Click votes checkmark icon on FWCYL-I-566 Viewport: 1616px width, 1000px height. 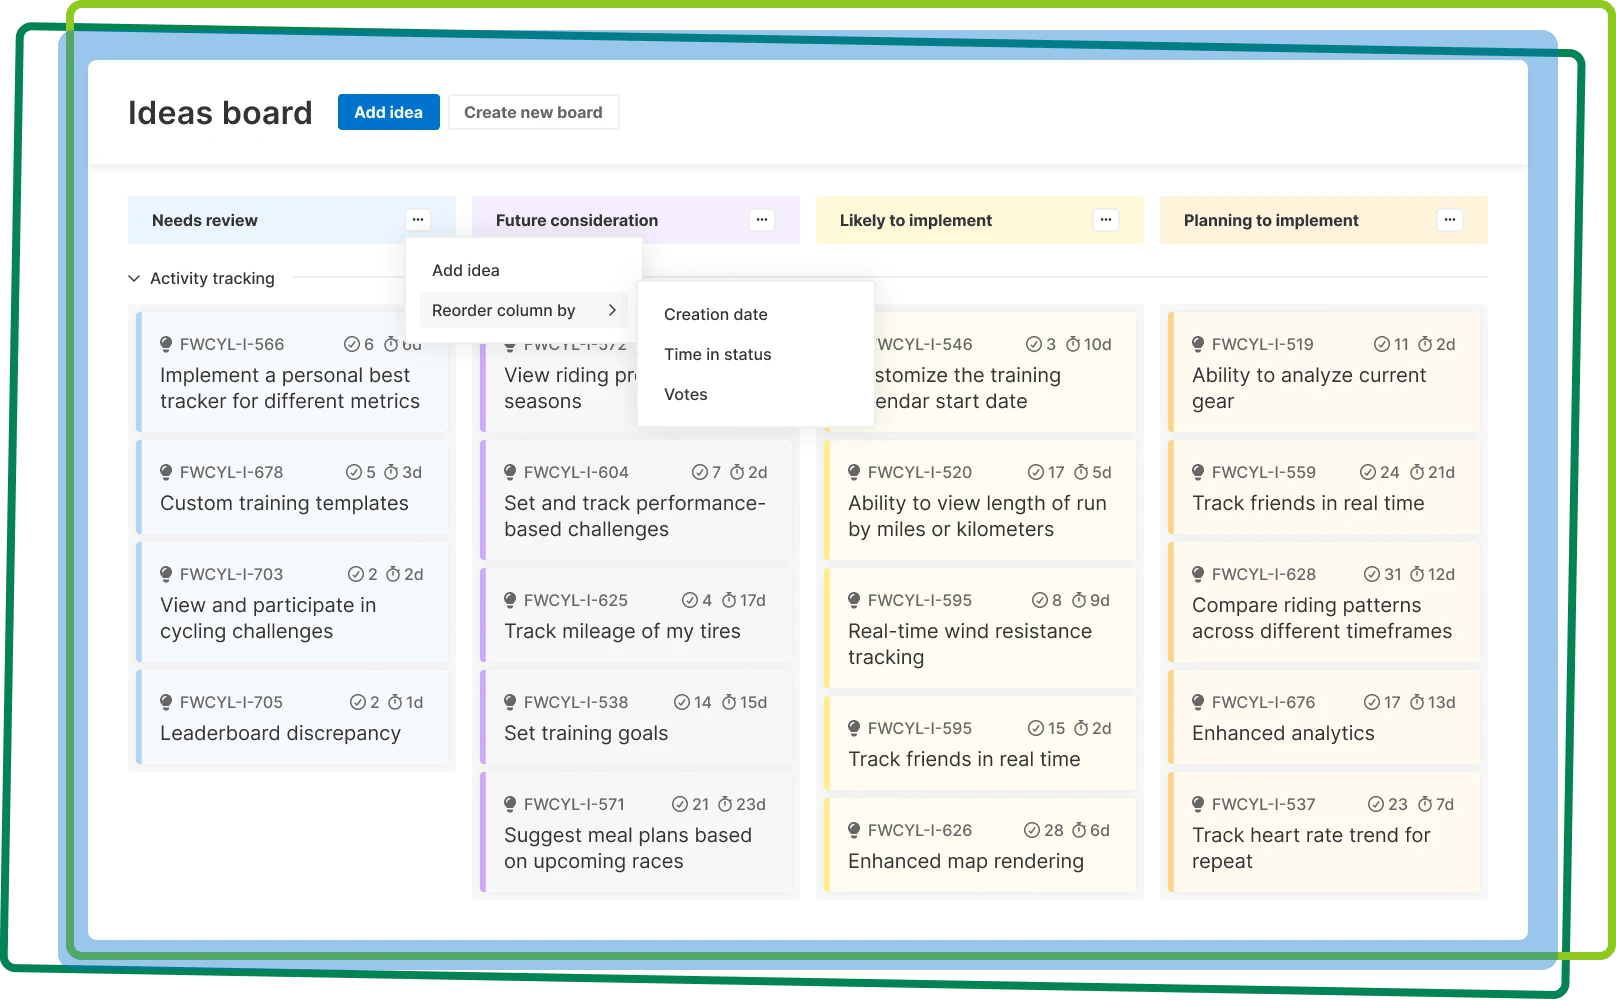(x=352, y=344)
